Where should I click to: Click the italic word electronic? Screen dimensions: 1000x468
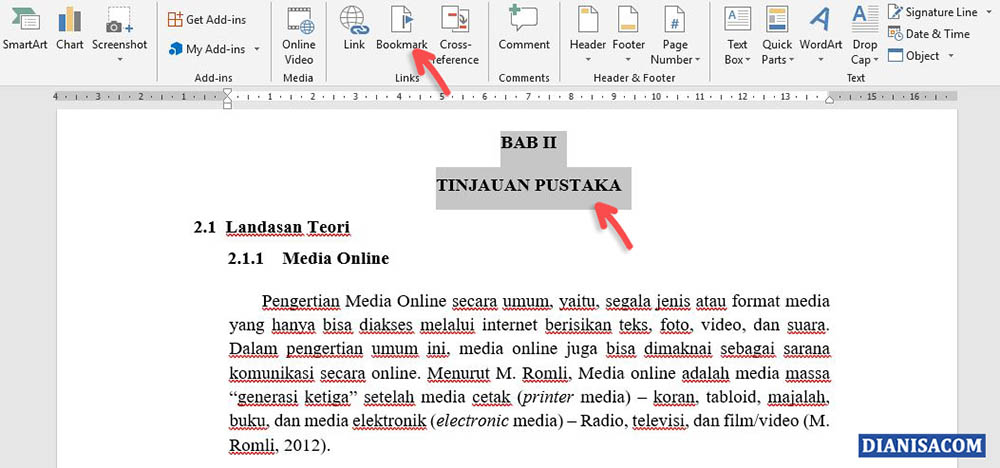click(472, 421)
